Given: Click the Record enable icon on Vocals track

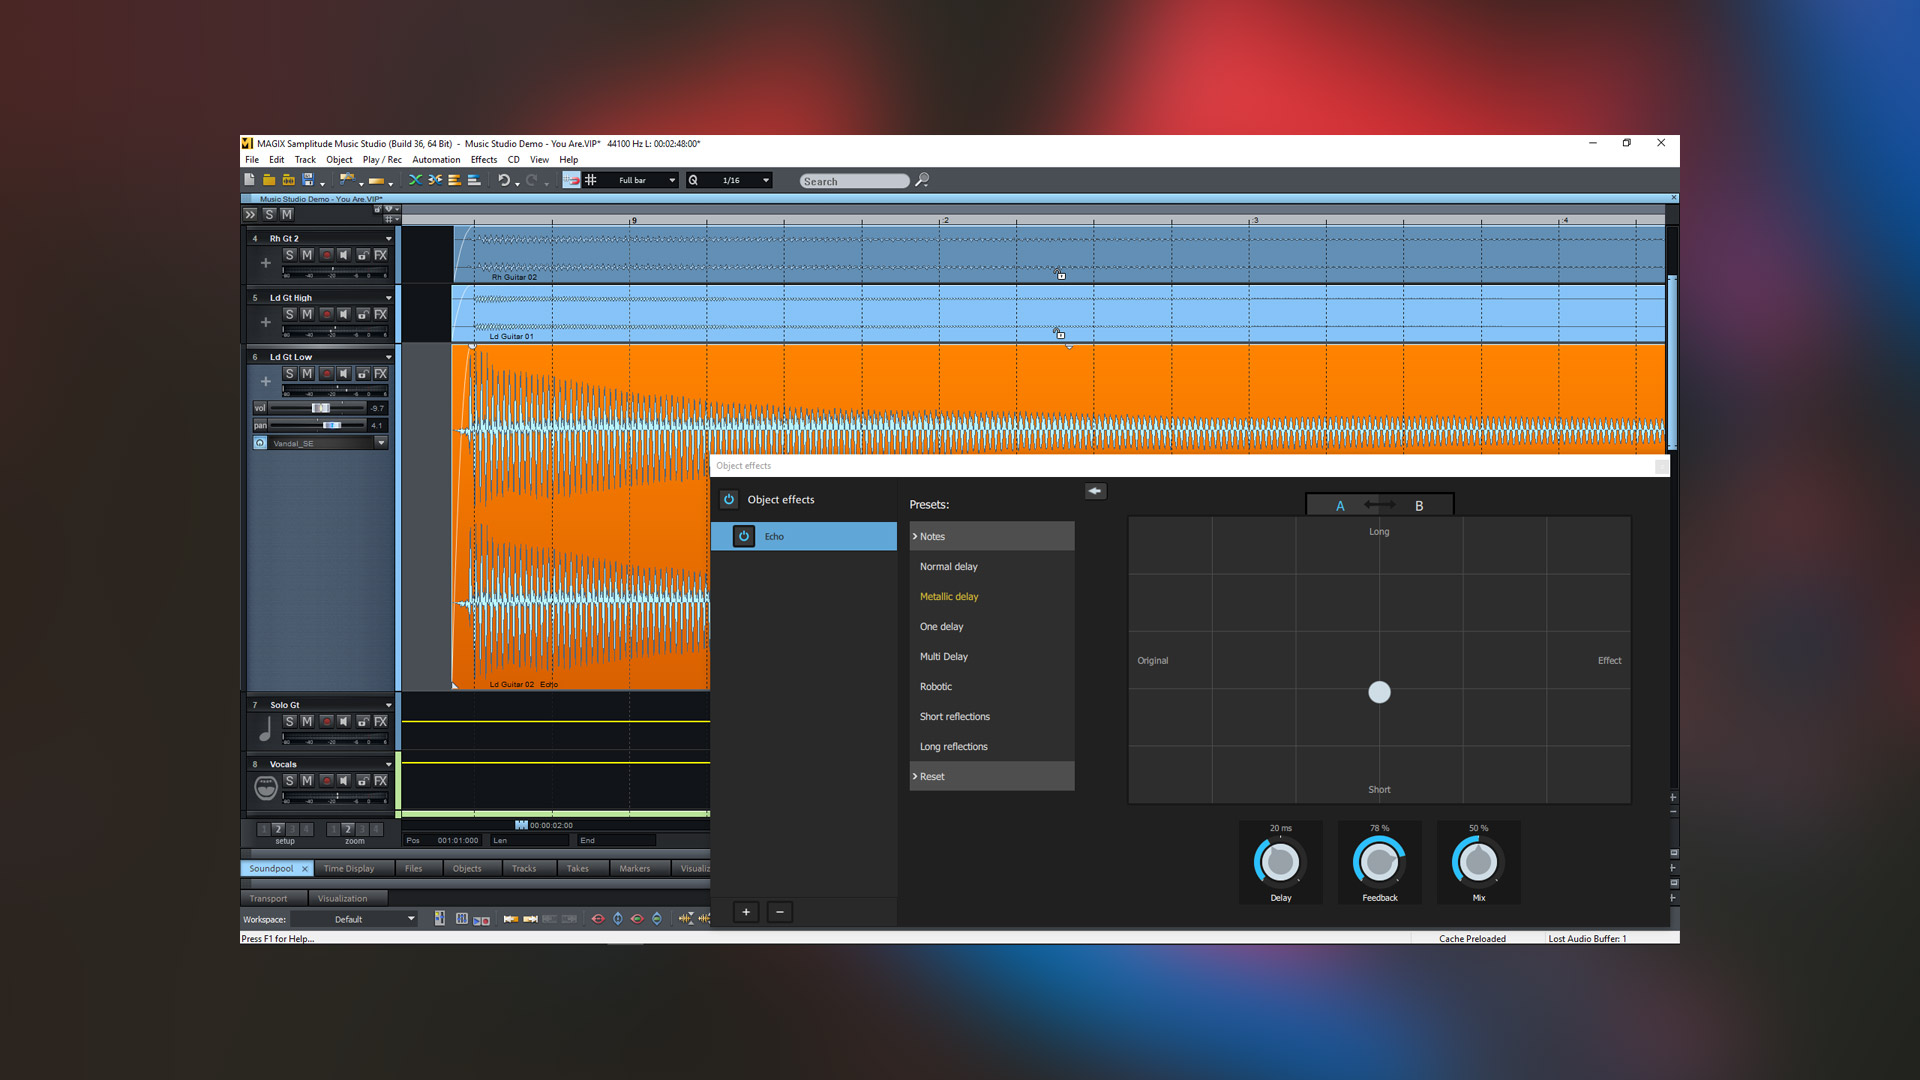Looking at the screenshot, I should [326, 781].
